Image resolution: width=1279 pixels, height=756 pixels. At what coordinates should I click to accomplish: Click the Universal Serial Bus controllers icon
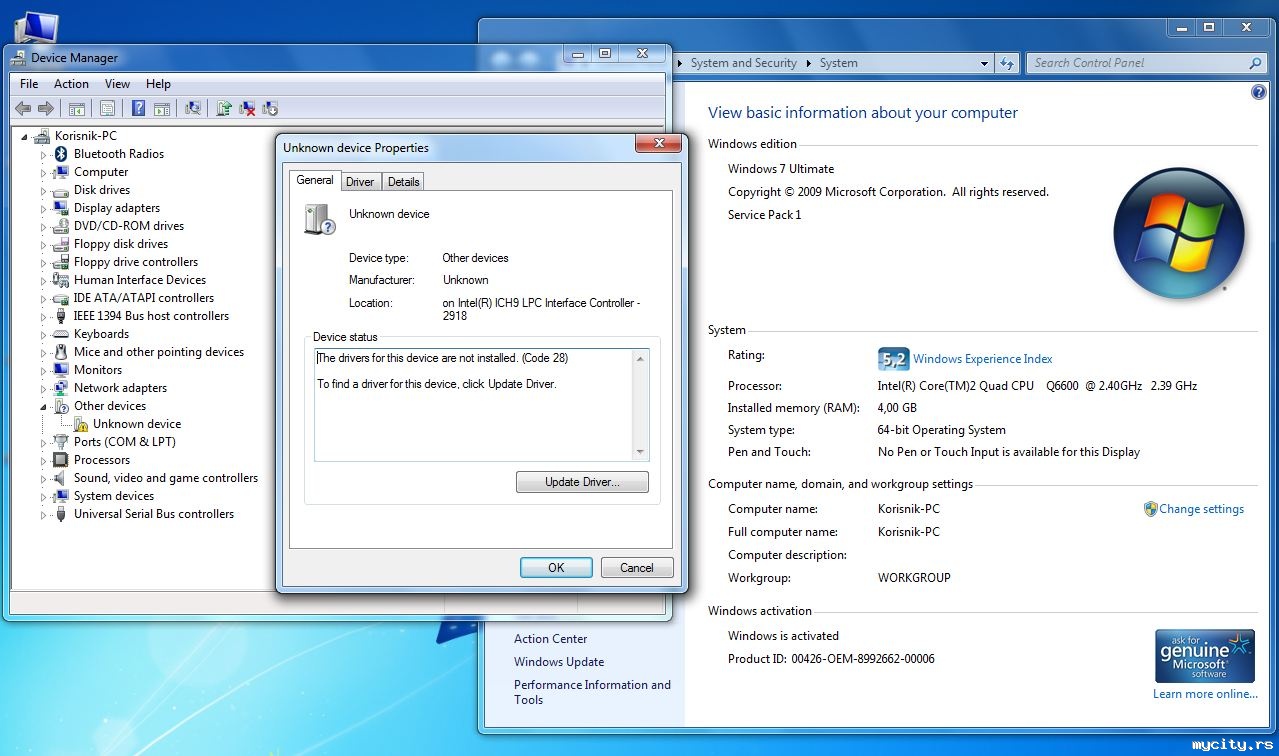tap(61, 514)
